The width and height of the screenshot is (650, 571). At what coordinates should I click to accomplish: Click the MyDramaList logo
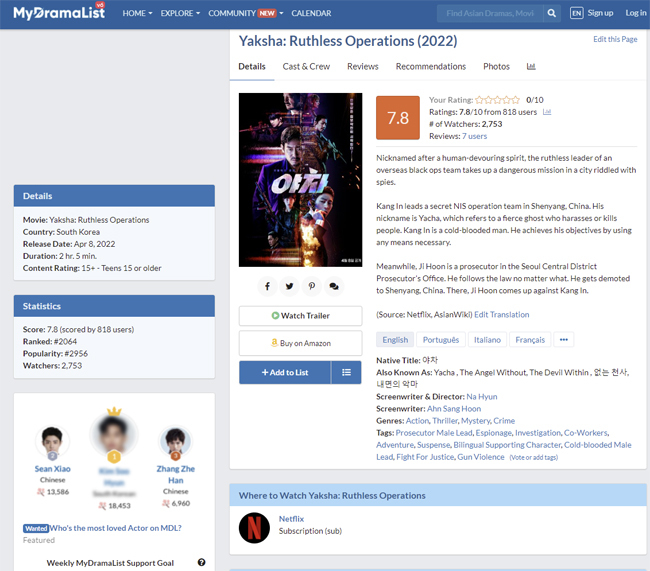(59, 12)
